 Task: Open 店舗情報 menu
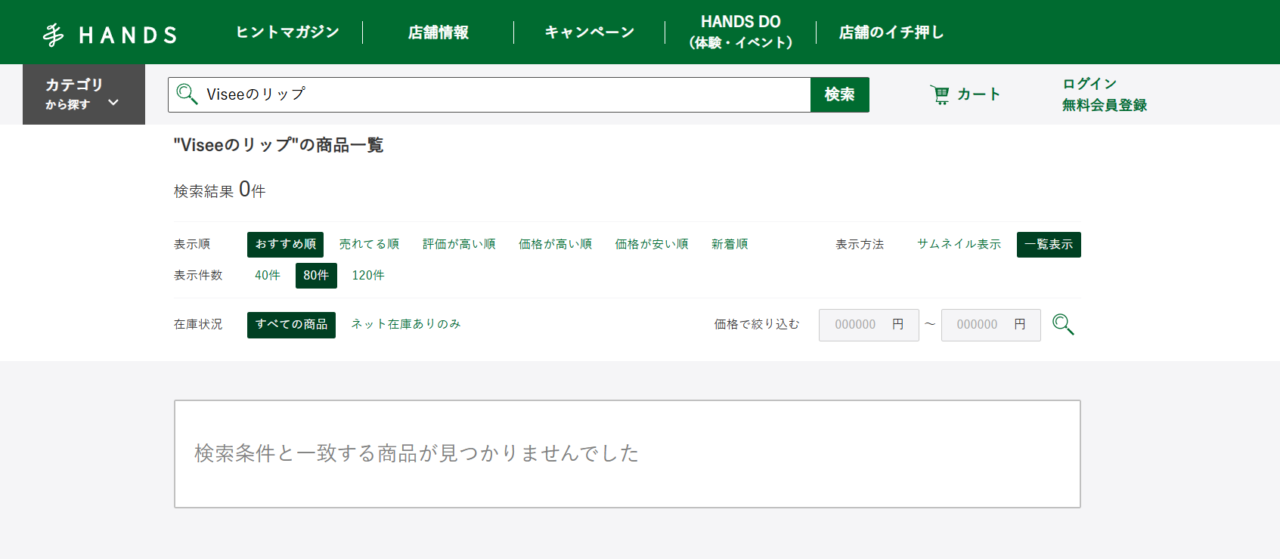[438, 32]
